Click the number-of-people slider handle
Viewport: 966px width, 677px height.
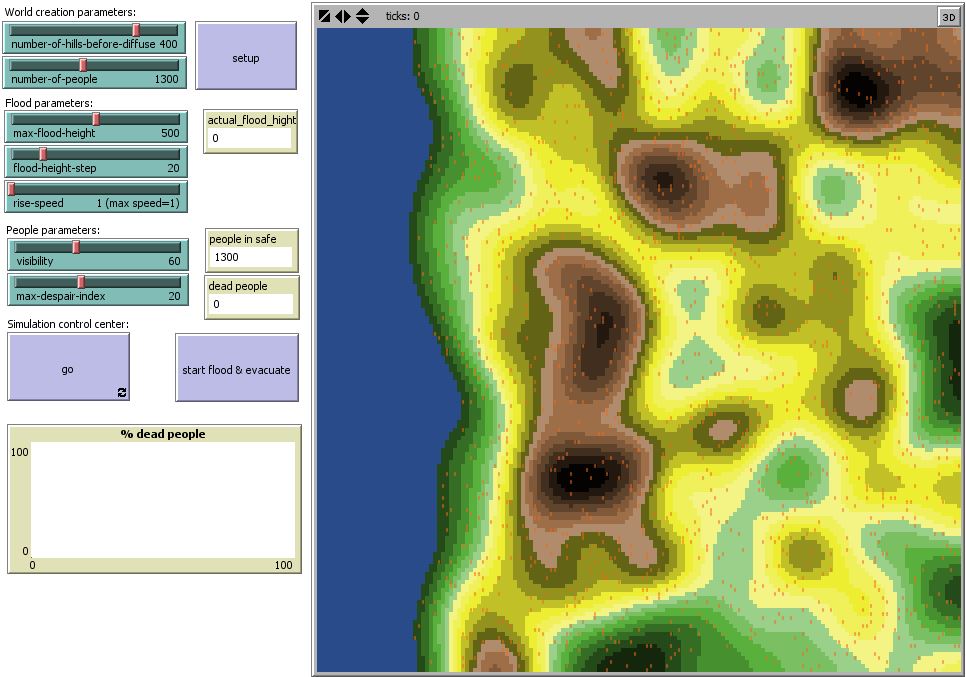[83, 65]
